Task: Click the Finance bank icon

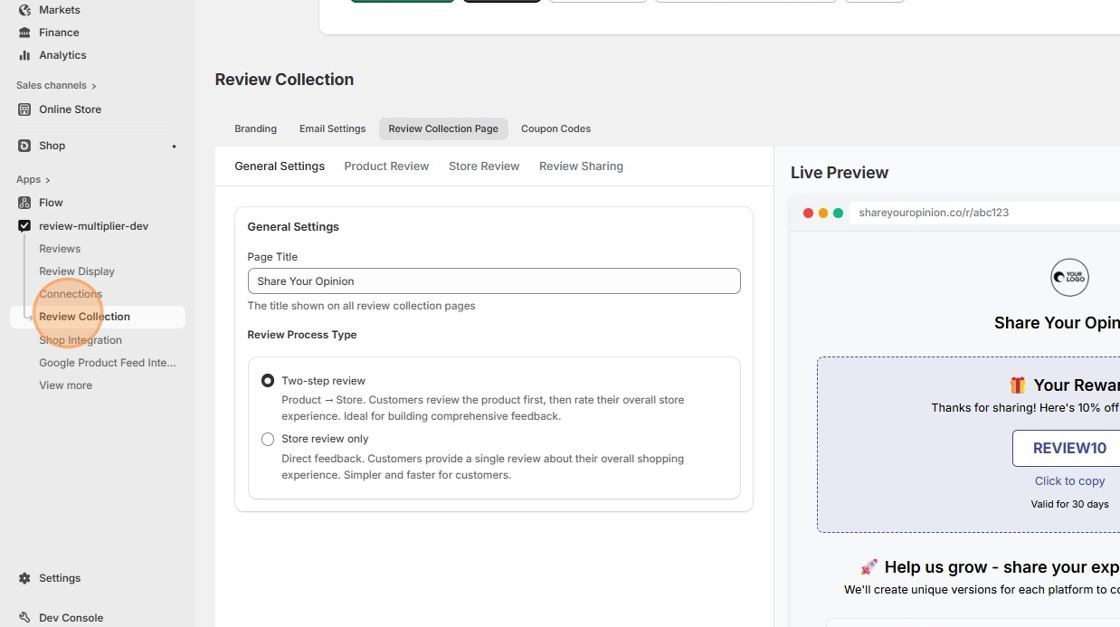Action: click(x=25, y=33)
